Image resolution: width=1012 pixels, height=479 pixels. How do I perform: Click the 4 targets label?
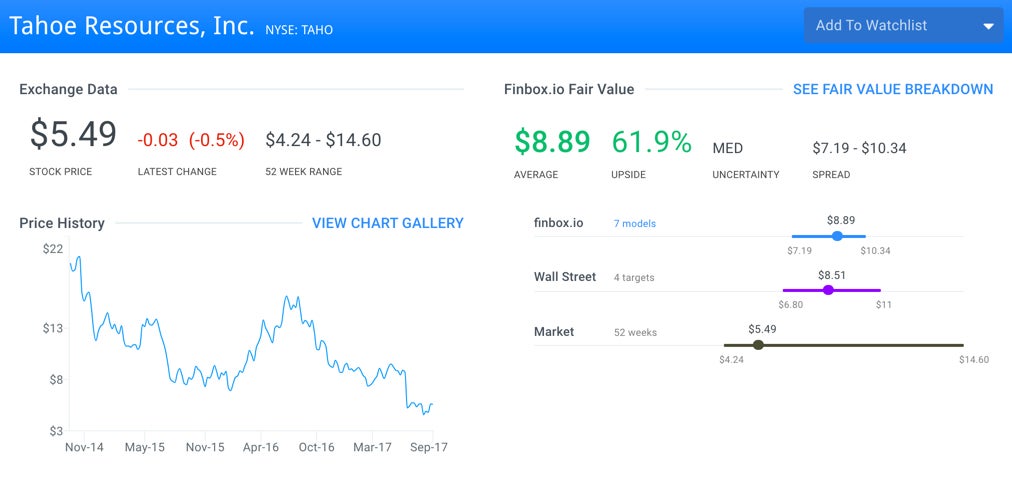(634, 278)
